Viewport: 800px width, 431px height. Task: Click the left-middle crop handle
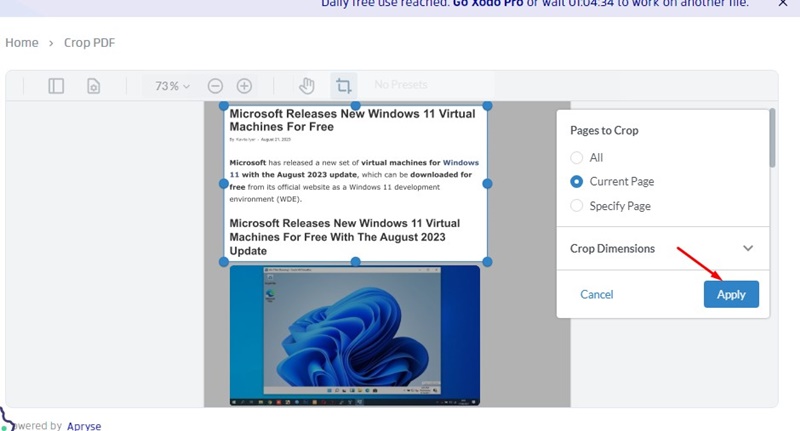pos(223,184)
